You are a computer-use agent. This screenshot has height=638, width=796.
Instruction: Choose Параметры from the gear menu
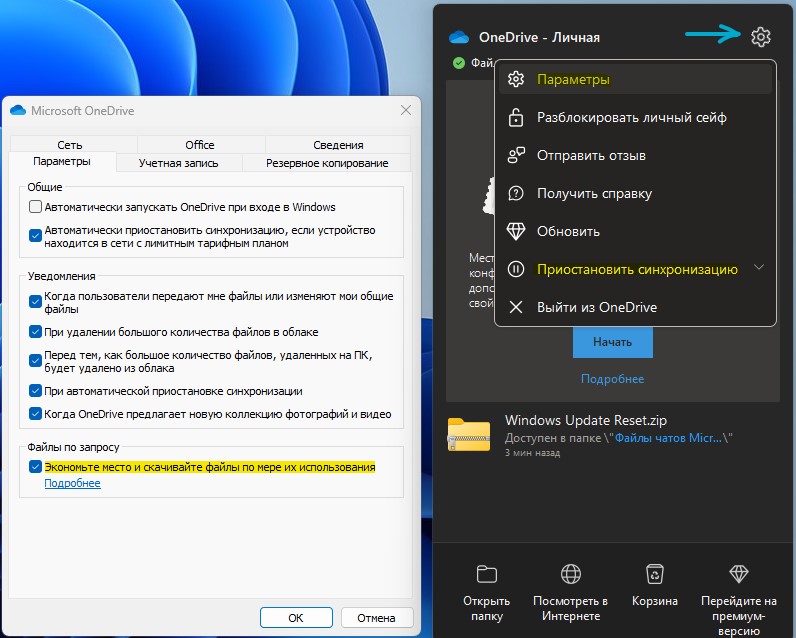635,79
